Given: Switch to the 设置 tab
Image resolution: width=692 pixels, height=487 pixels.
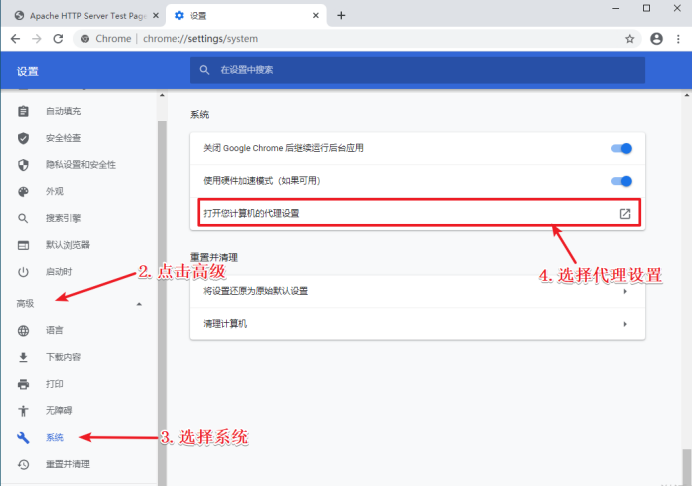Looking at the screenshot, I should point(246,15).
